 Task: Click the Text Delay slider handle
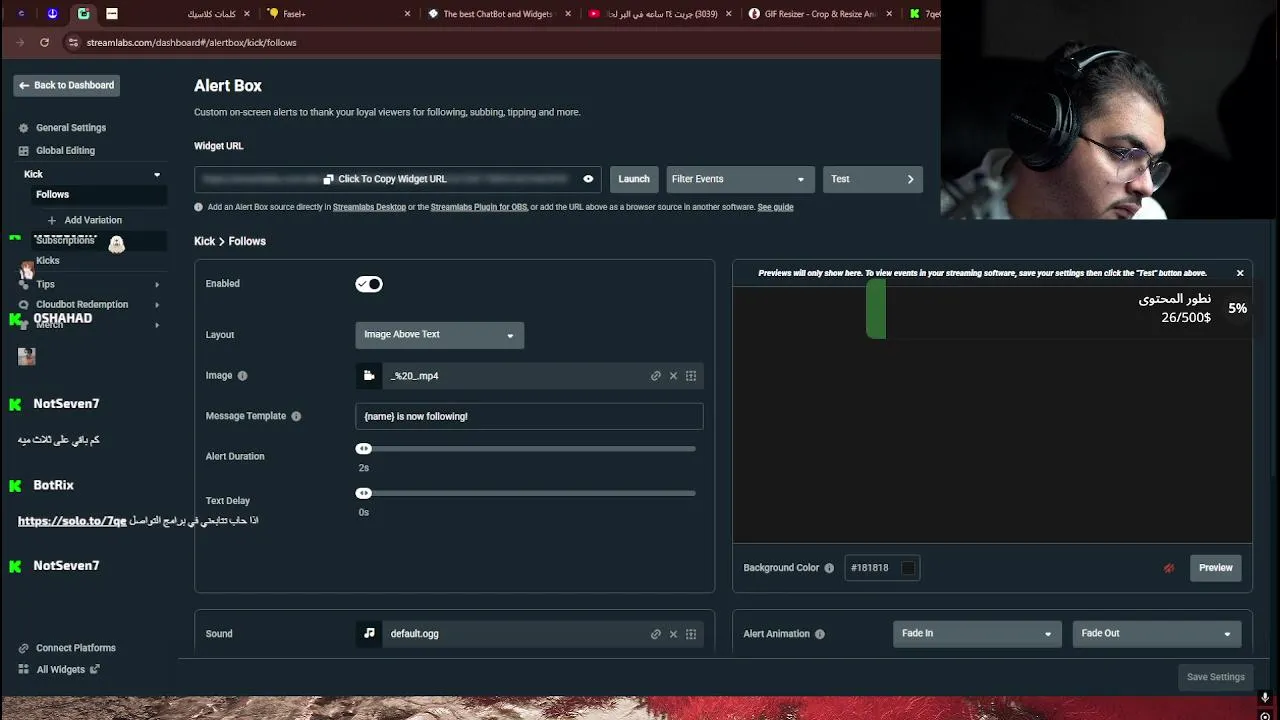coord(363,493)
